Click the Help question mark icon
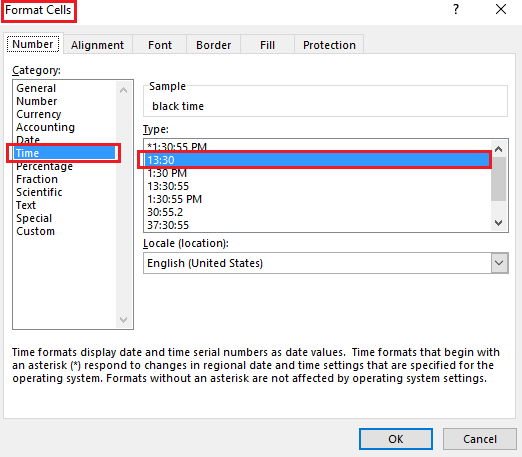 tap(456, 9)
